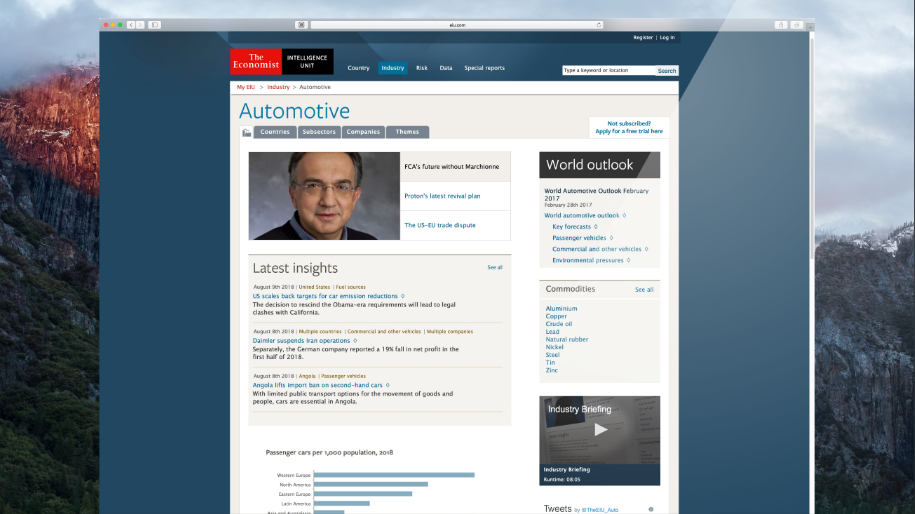Viewport: 915px width, 514px height.
Task: Reload the page with the refresh icon
Action: point(599,25)
